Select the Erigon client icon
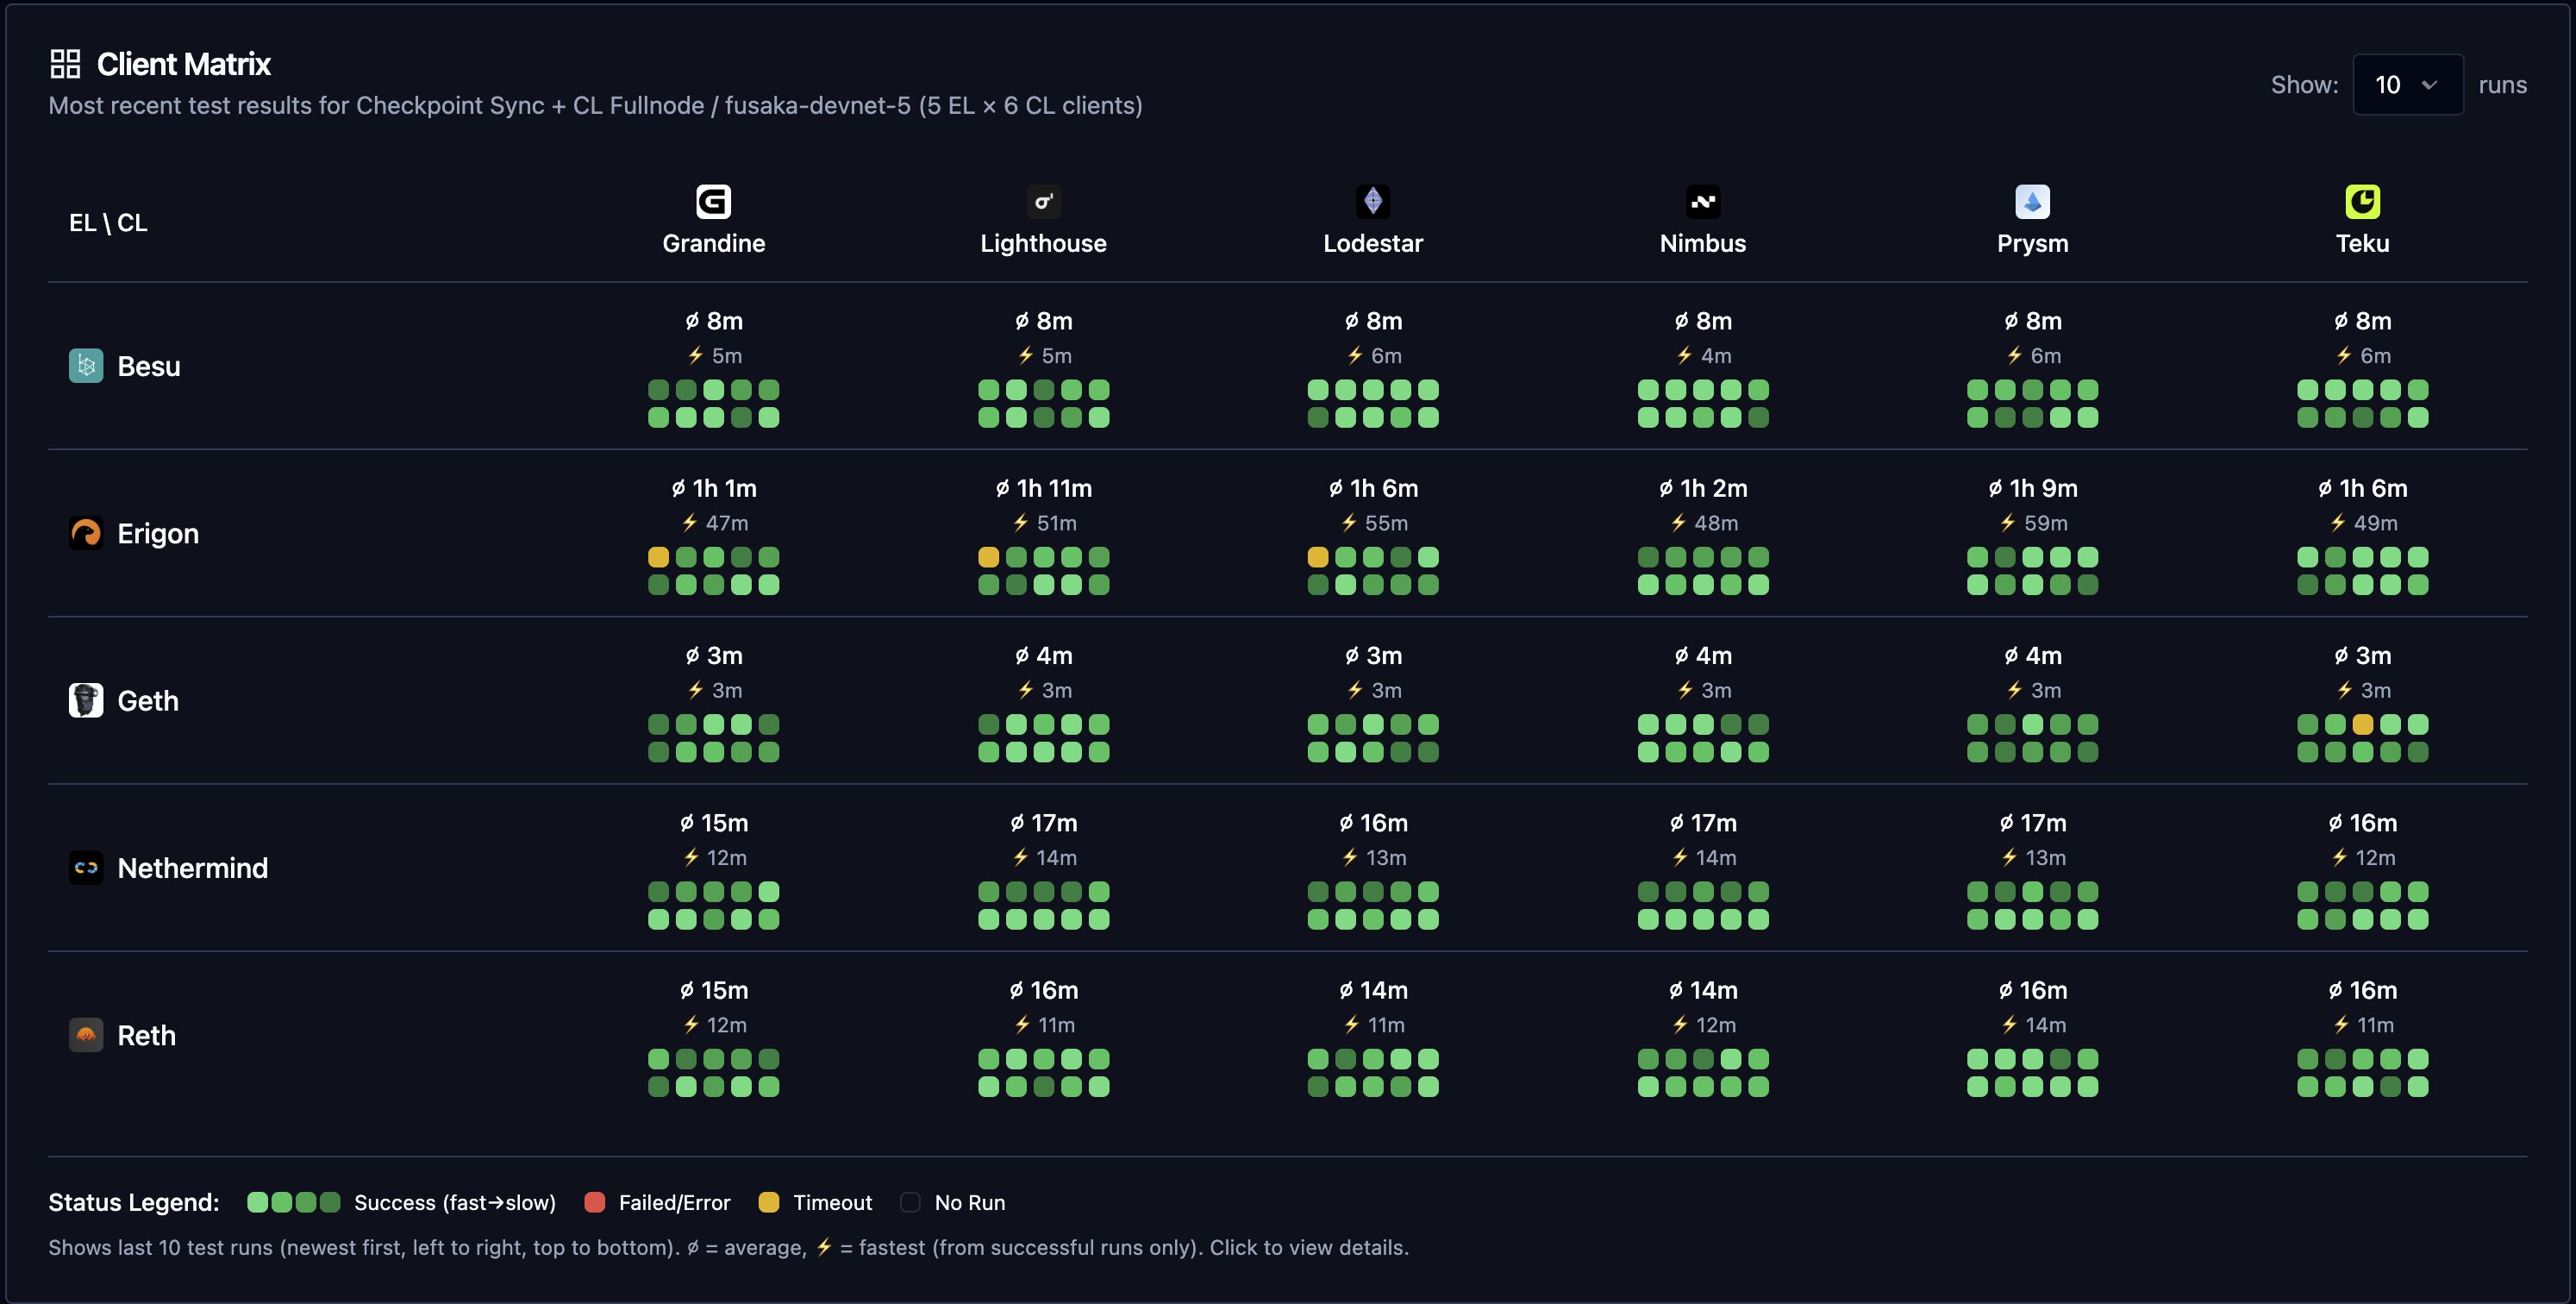Viewport: 2576px width, 1304px height. pyautogui.click(x=86, y=533)
